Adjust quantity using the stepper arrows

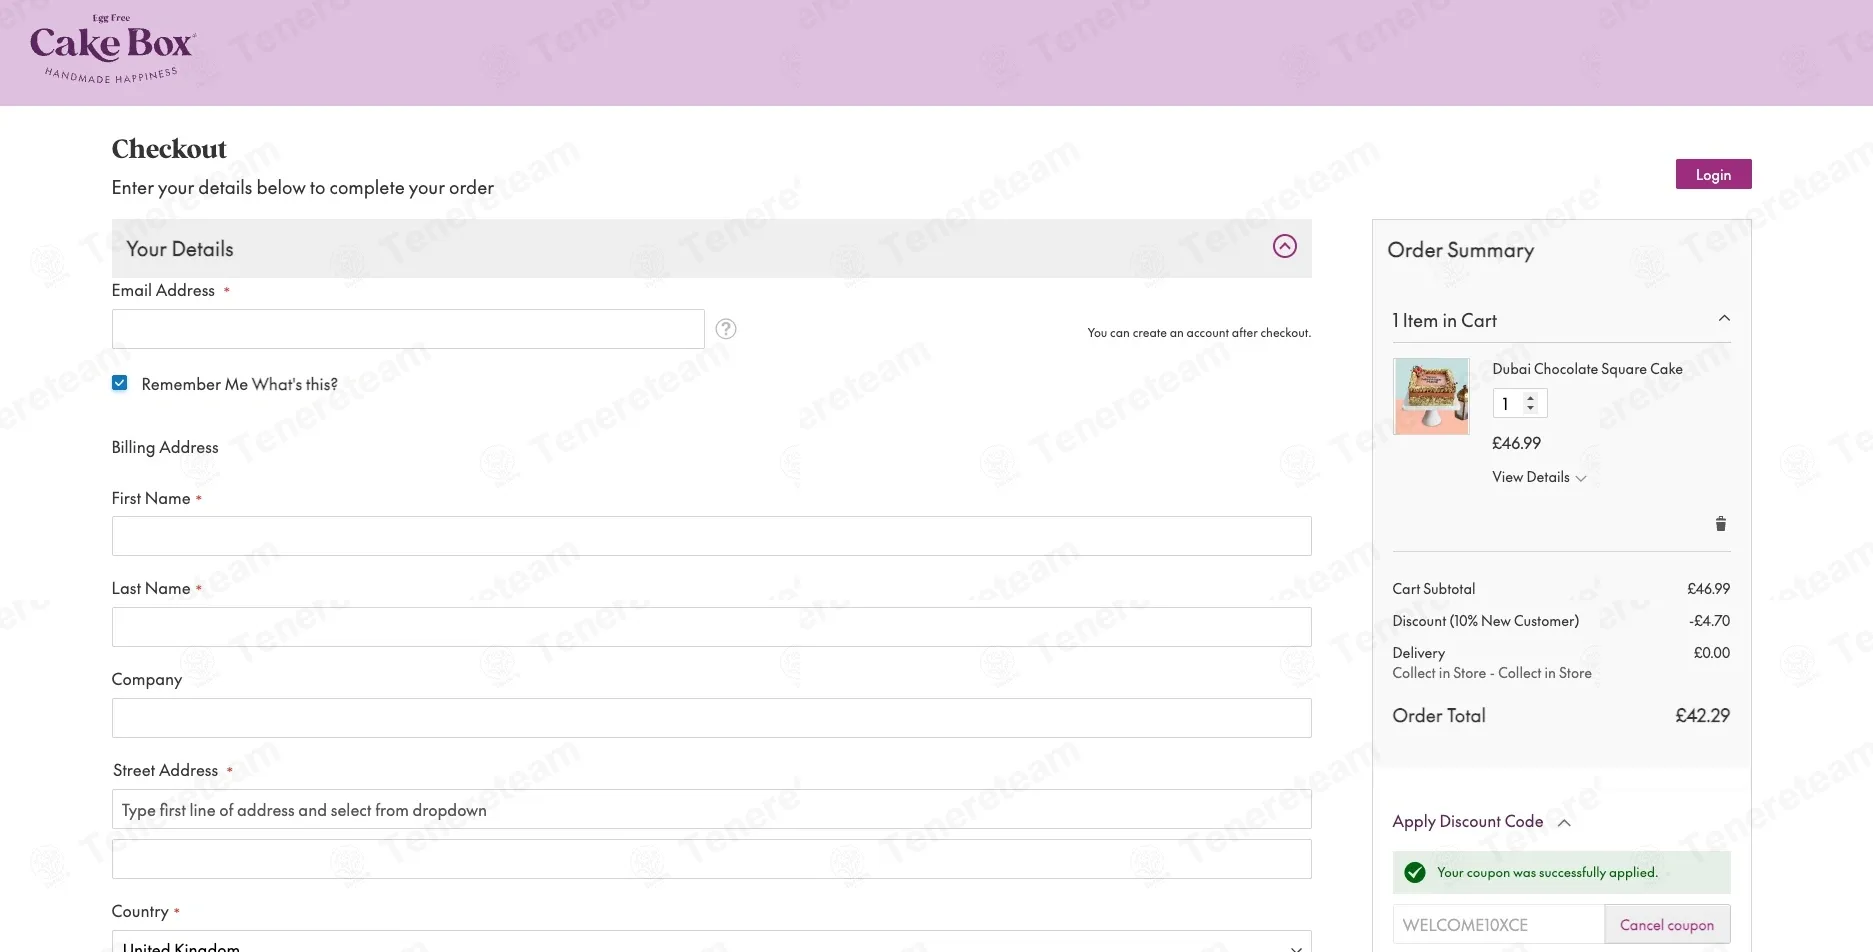[x=1529, y=403]
